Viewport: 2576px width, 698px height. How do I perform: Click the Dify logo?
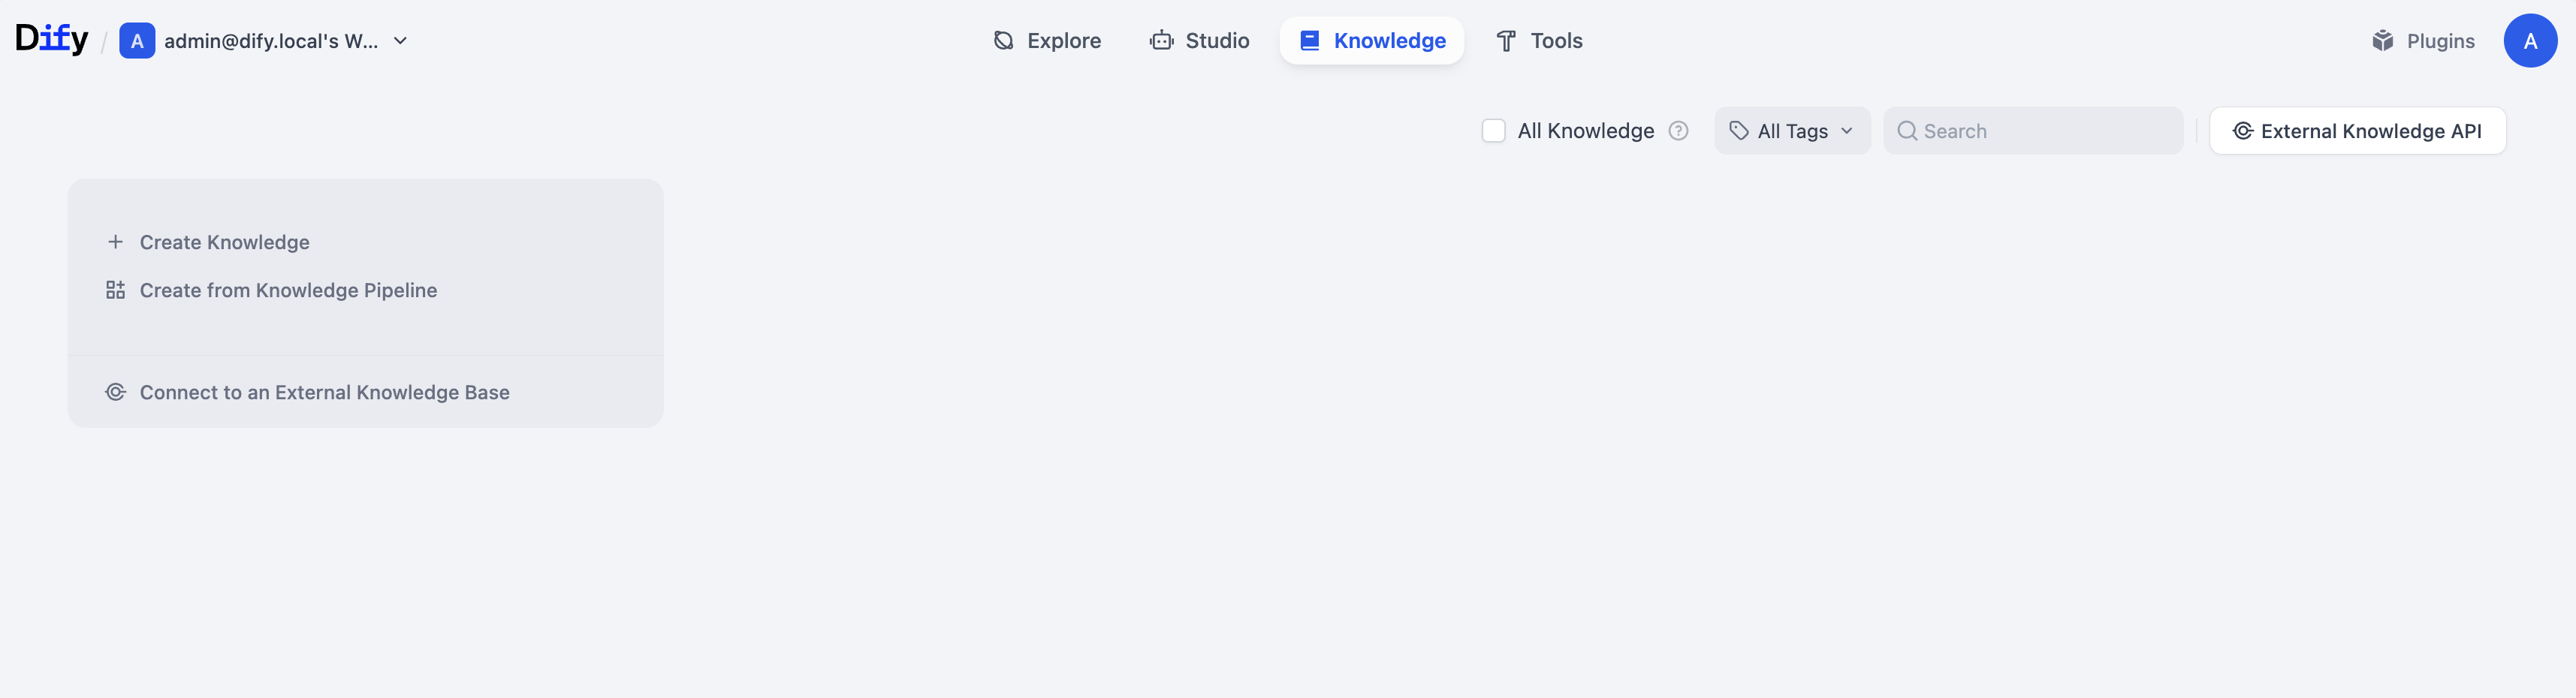coord(51,40)
